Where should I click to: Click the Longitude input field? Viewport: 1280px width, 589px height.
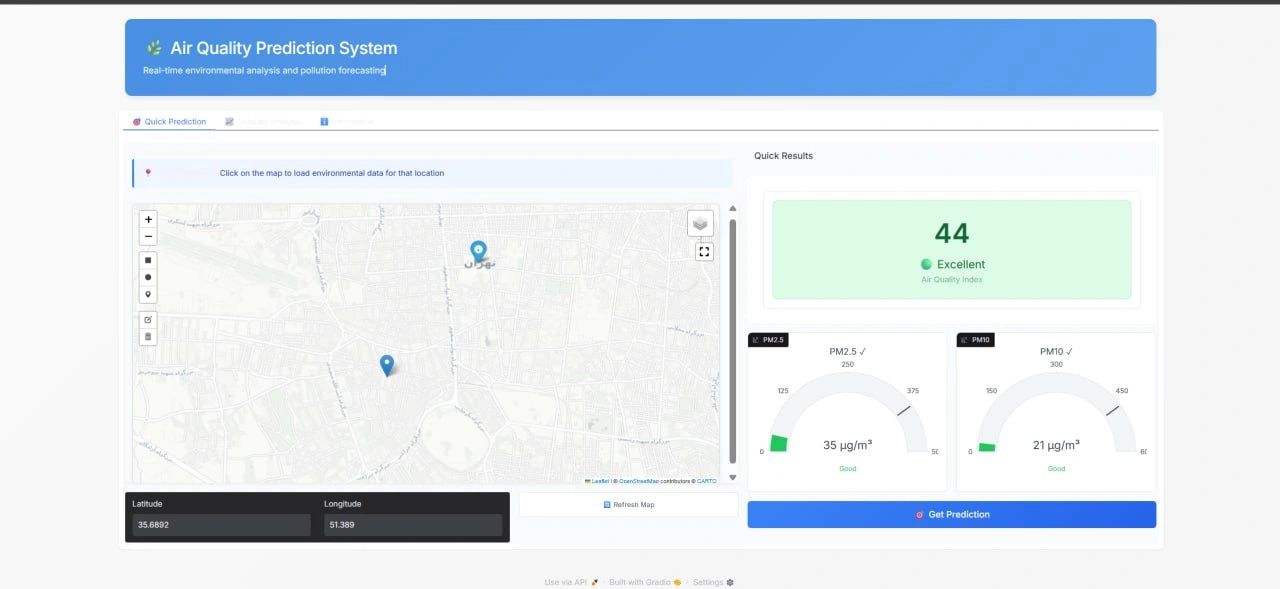[412, 525]
